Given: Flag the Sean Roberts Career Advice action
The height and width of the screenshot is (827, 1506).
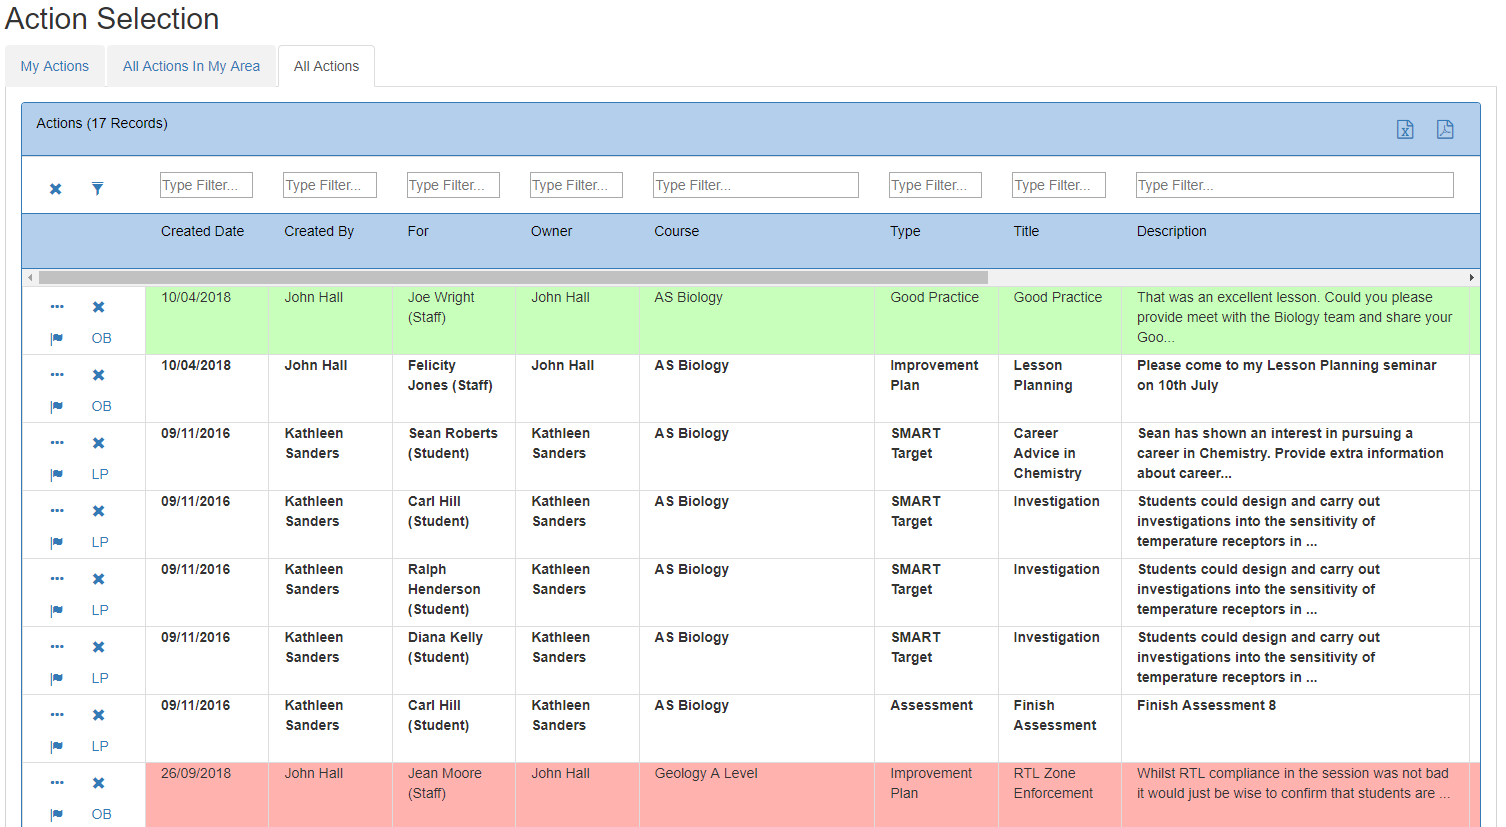Looking at the screenshot, I should click(57, 474).
